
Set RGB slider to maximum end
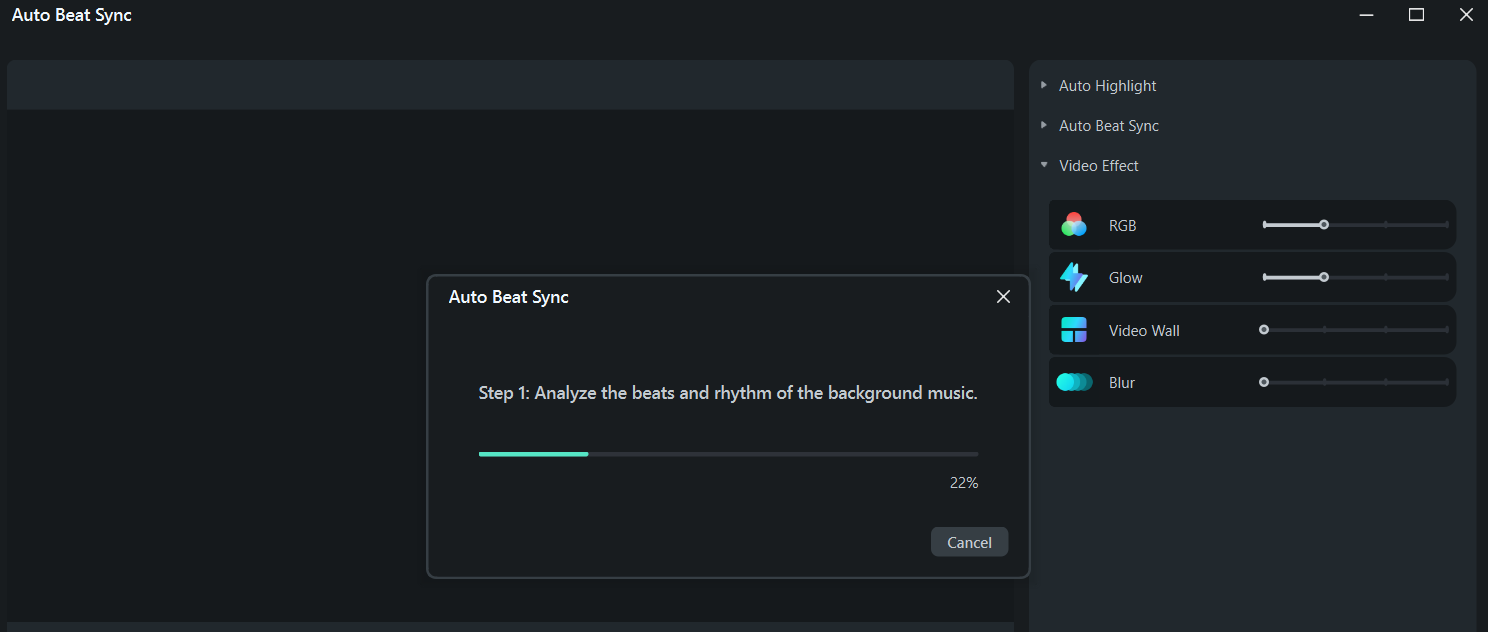pos(1447,225)
